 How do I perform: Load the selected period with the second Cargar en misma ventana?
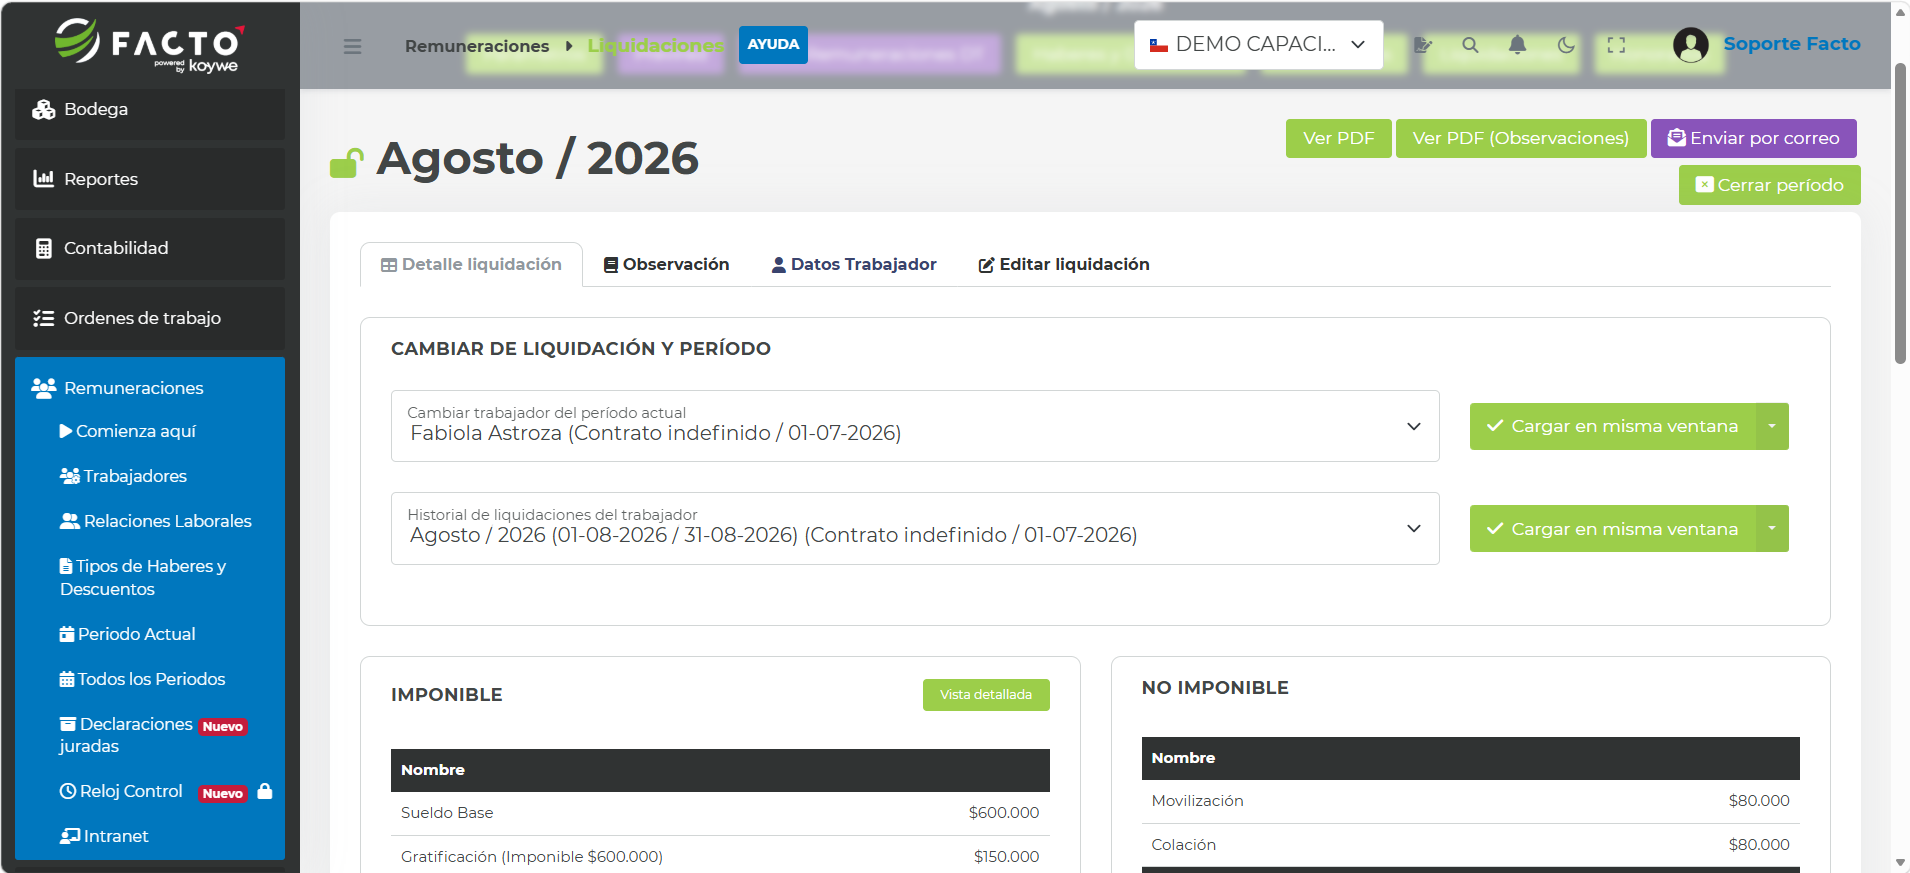(x=1613, y=528)
